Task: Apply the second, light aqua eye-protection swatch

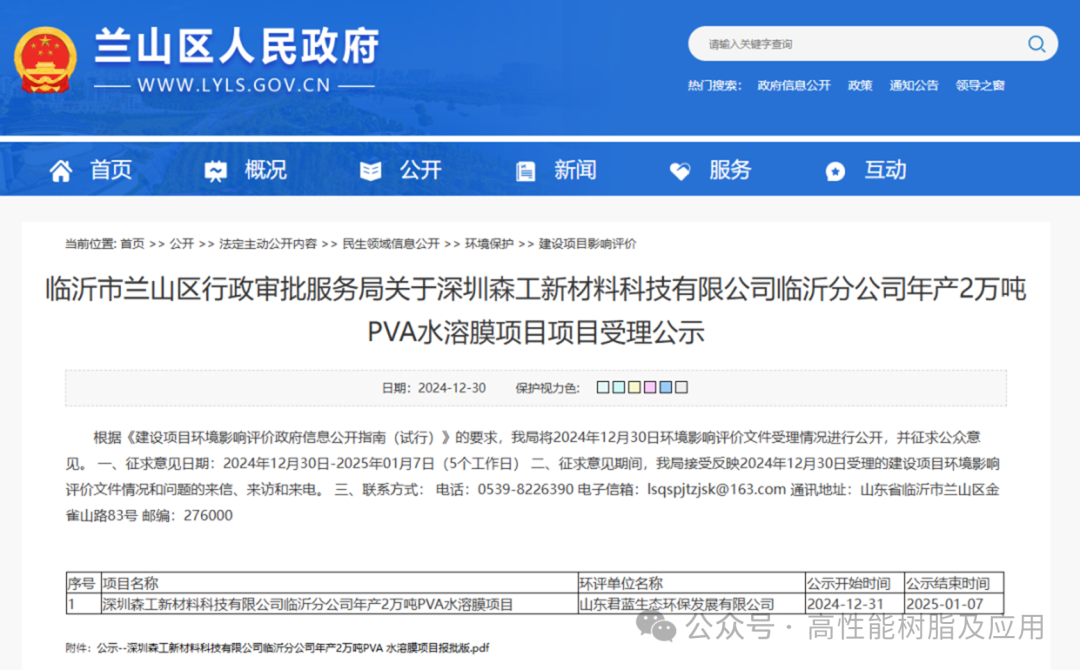Action: coord(619,387)
